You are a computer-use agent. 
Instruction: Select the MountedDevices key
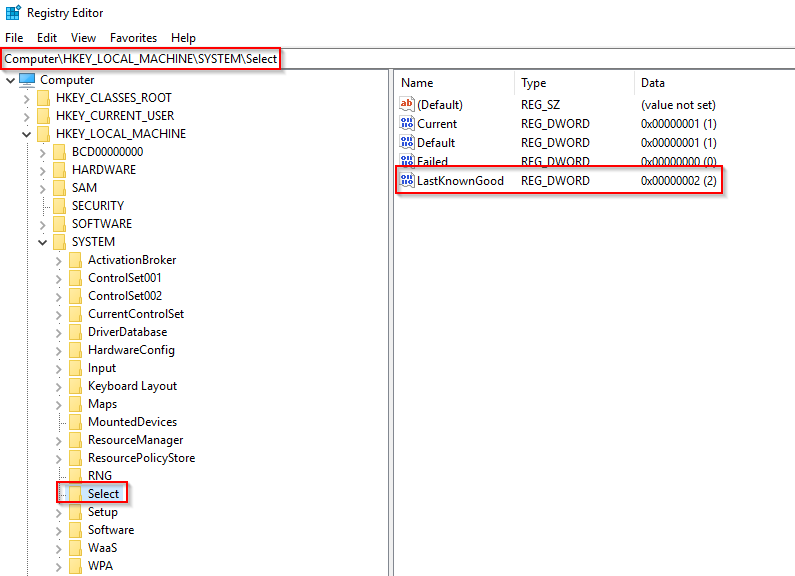click(132, 422)
